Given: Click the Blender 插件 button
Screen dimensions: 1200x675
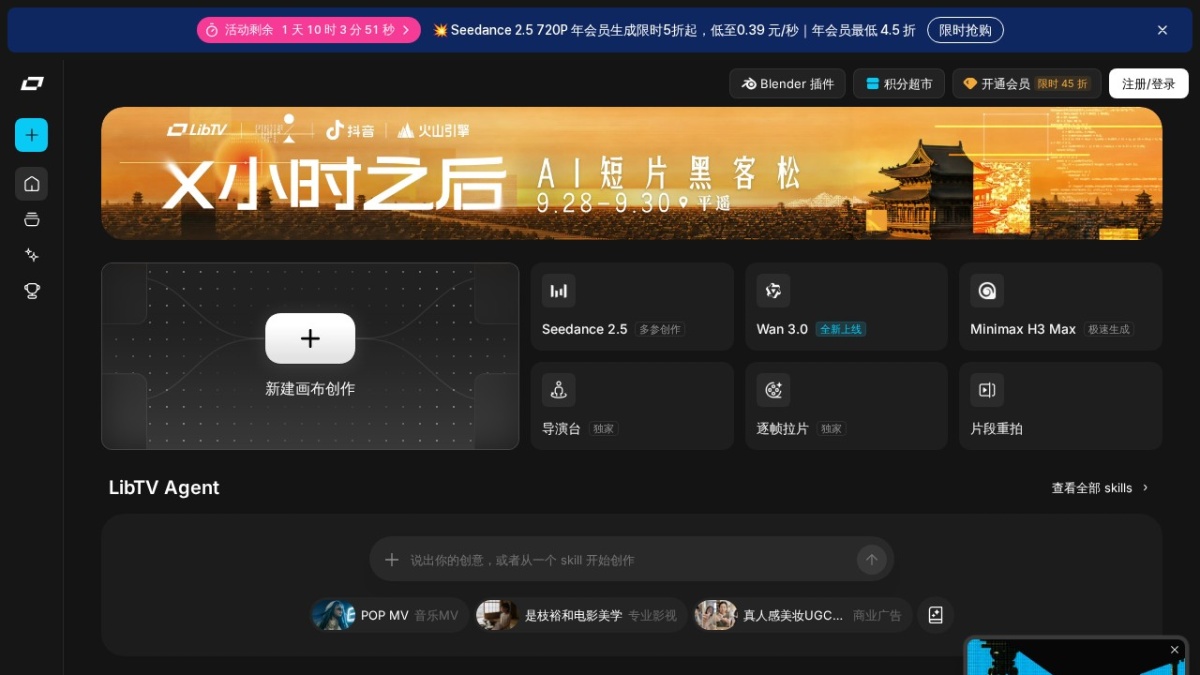Looking at the screenshot, I should point(787,84).
